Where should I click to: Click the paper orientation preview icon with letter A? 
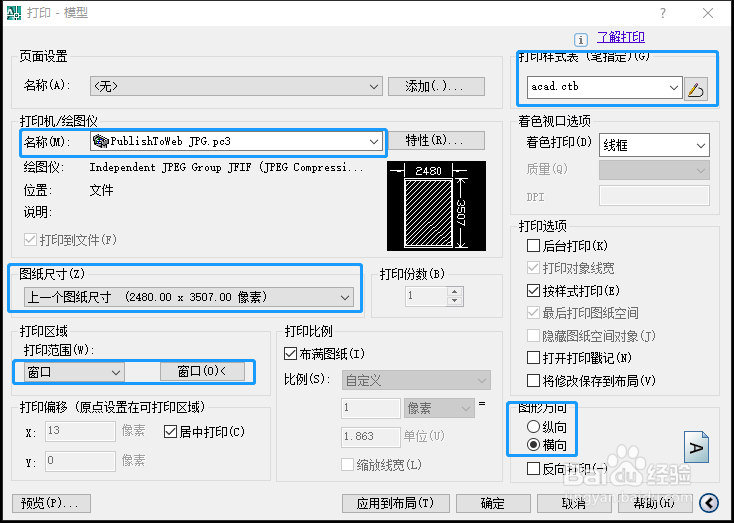coord(697,448)
